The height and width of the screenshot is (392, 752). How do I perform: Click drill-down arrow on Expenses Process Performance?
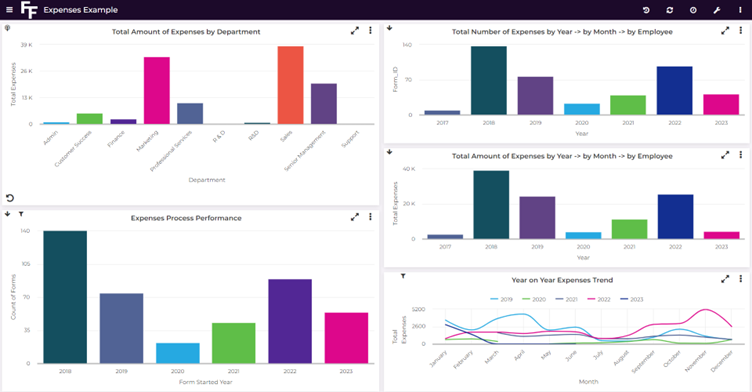tap(7, 214)
